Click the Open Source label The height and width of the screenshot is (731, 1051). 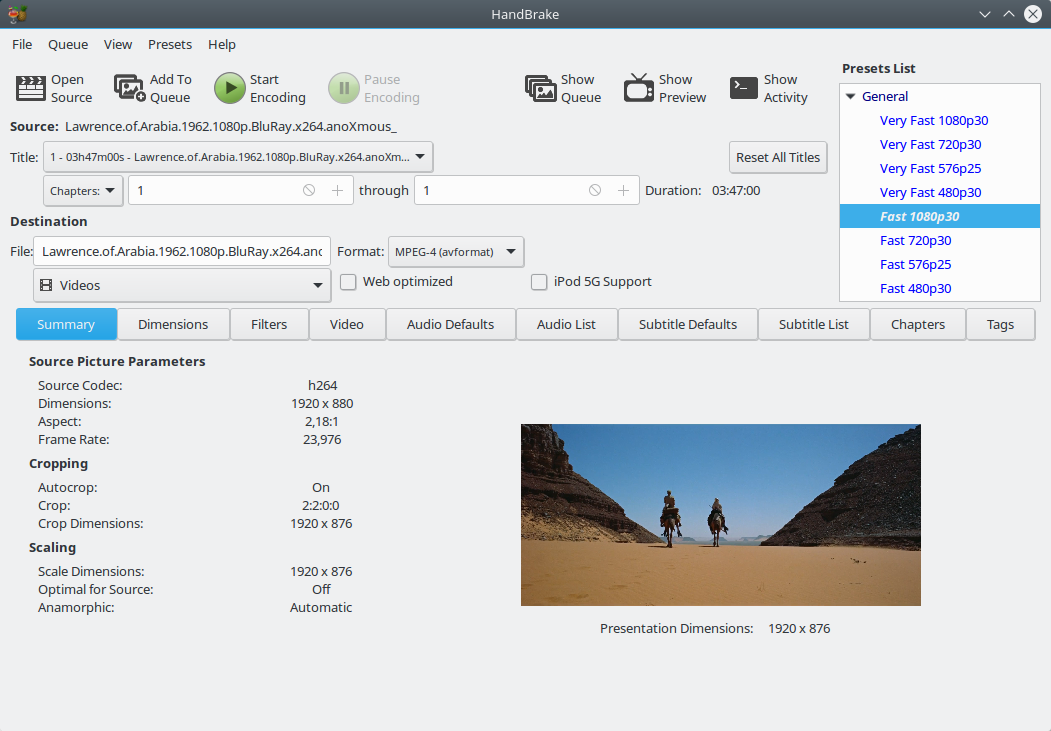point(72,88)
